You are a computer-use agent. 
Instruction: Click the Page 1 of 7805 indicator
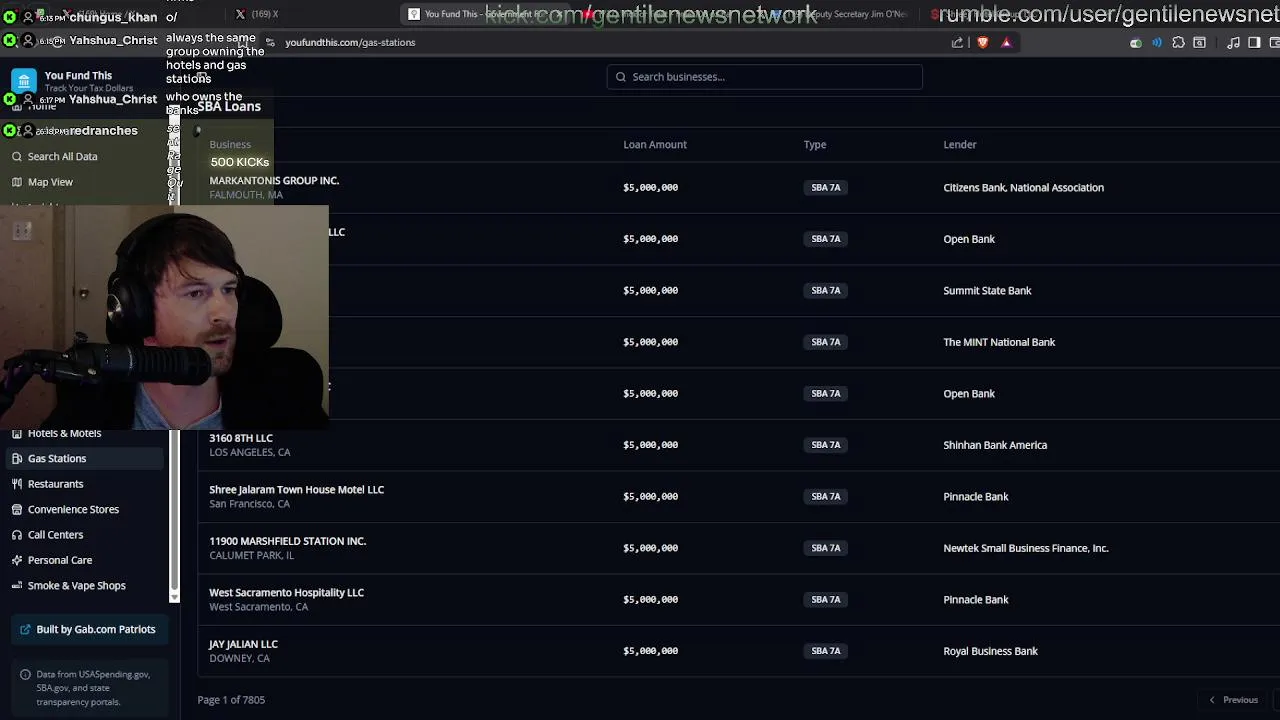point(231,700)
